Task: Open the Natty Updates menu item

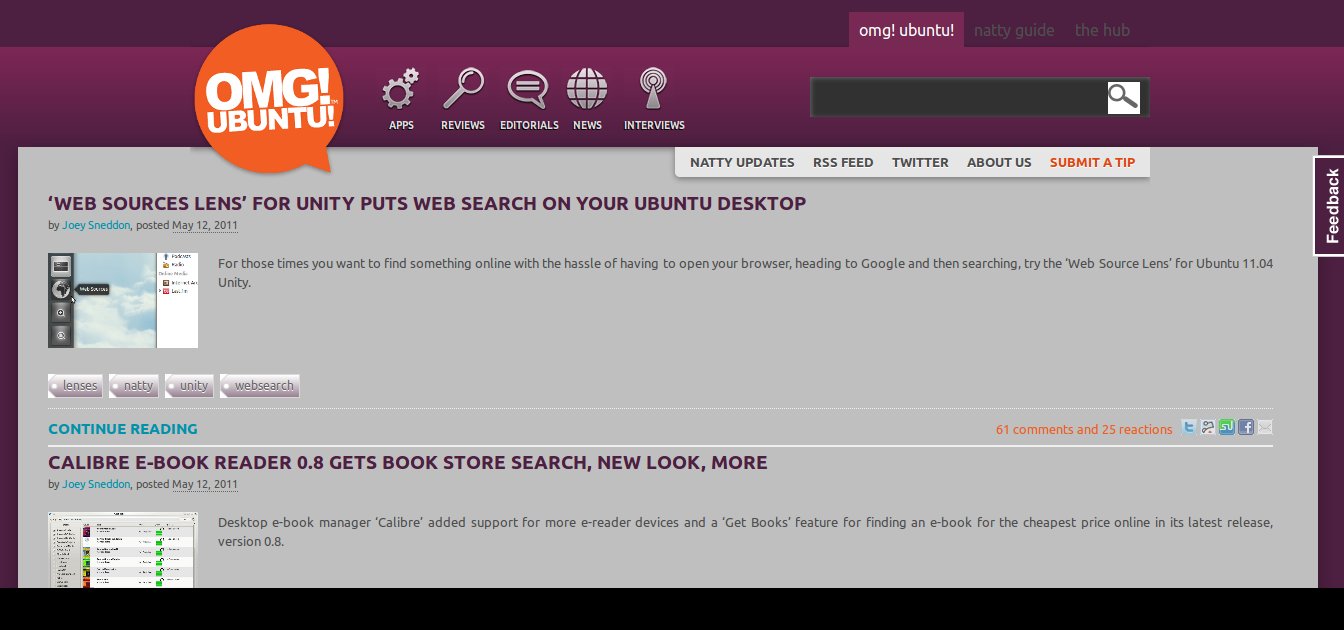Action: point(742,162)
